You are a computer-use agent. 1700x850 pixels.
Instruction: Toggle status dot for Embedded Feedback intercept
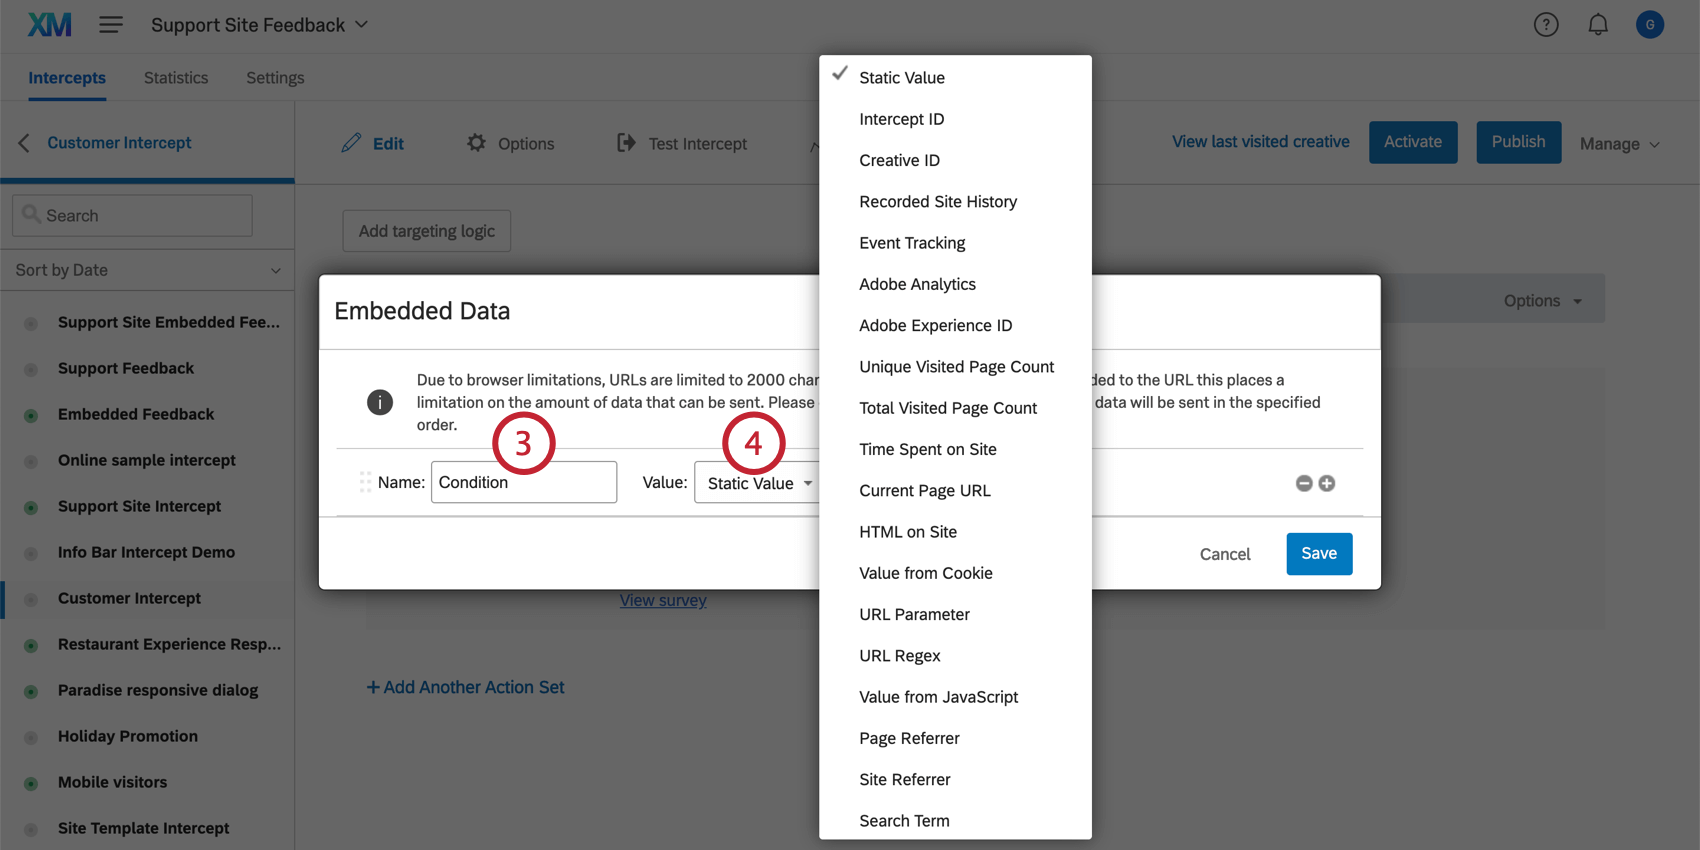click(x=31, y=415)
